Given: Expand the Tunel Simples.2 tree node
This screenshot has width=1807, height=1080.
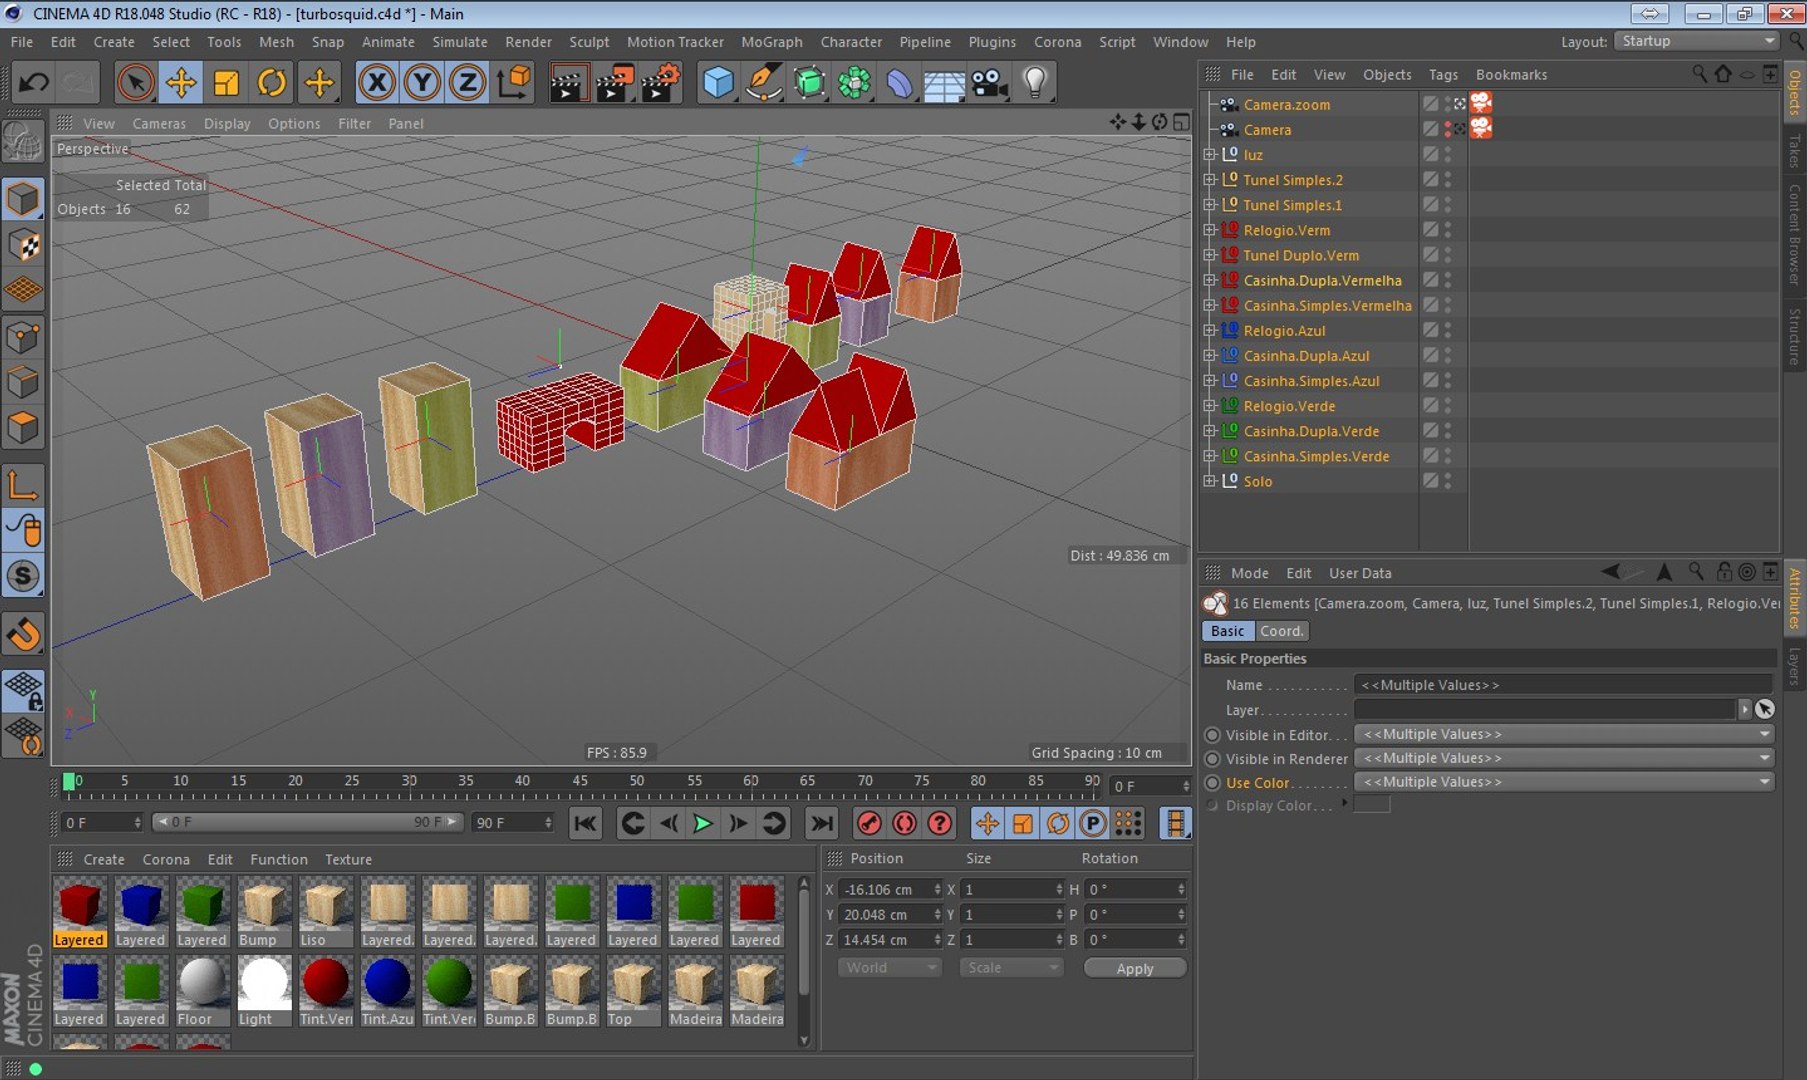Looking at the screenshot, I should pos(1209,180).
